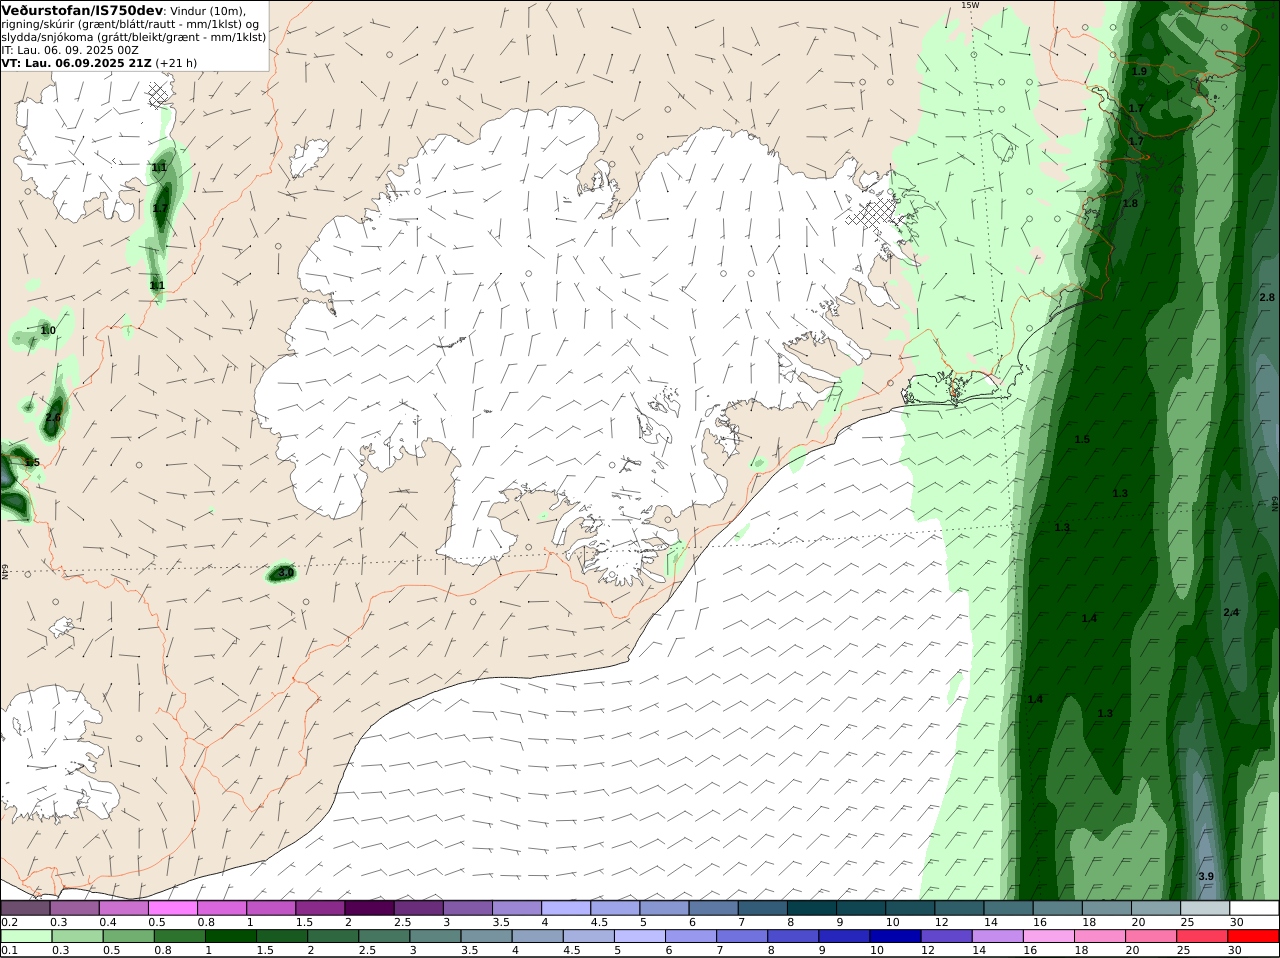Click the dark teal 8 swatch in upper legend
This screenshot has height=958, width=1280.
tap(811, 908)
